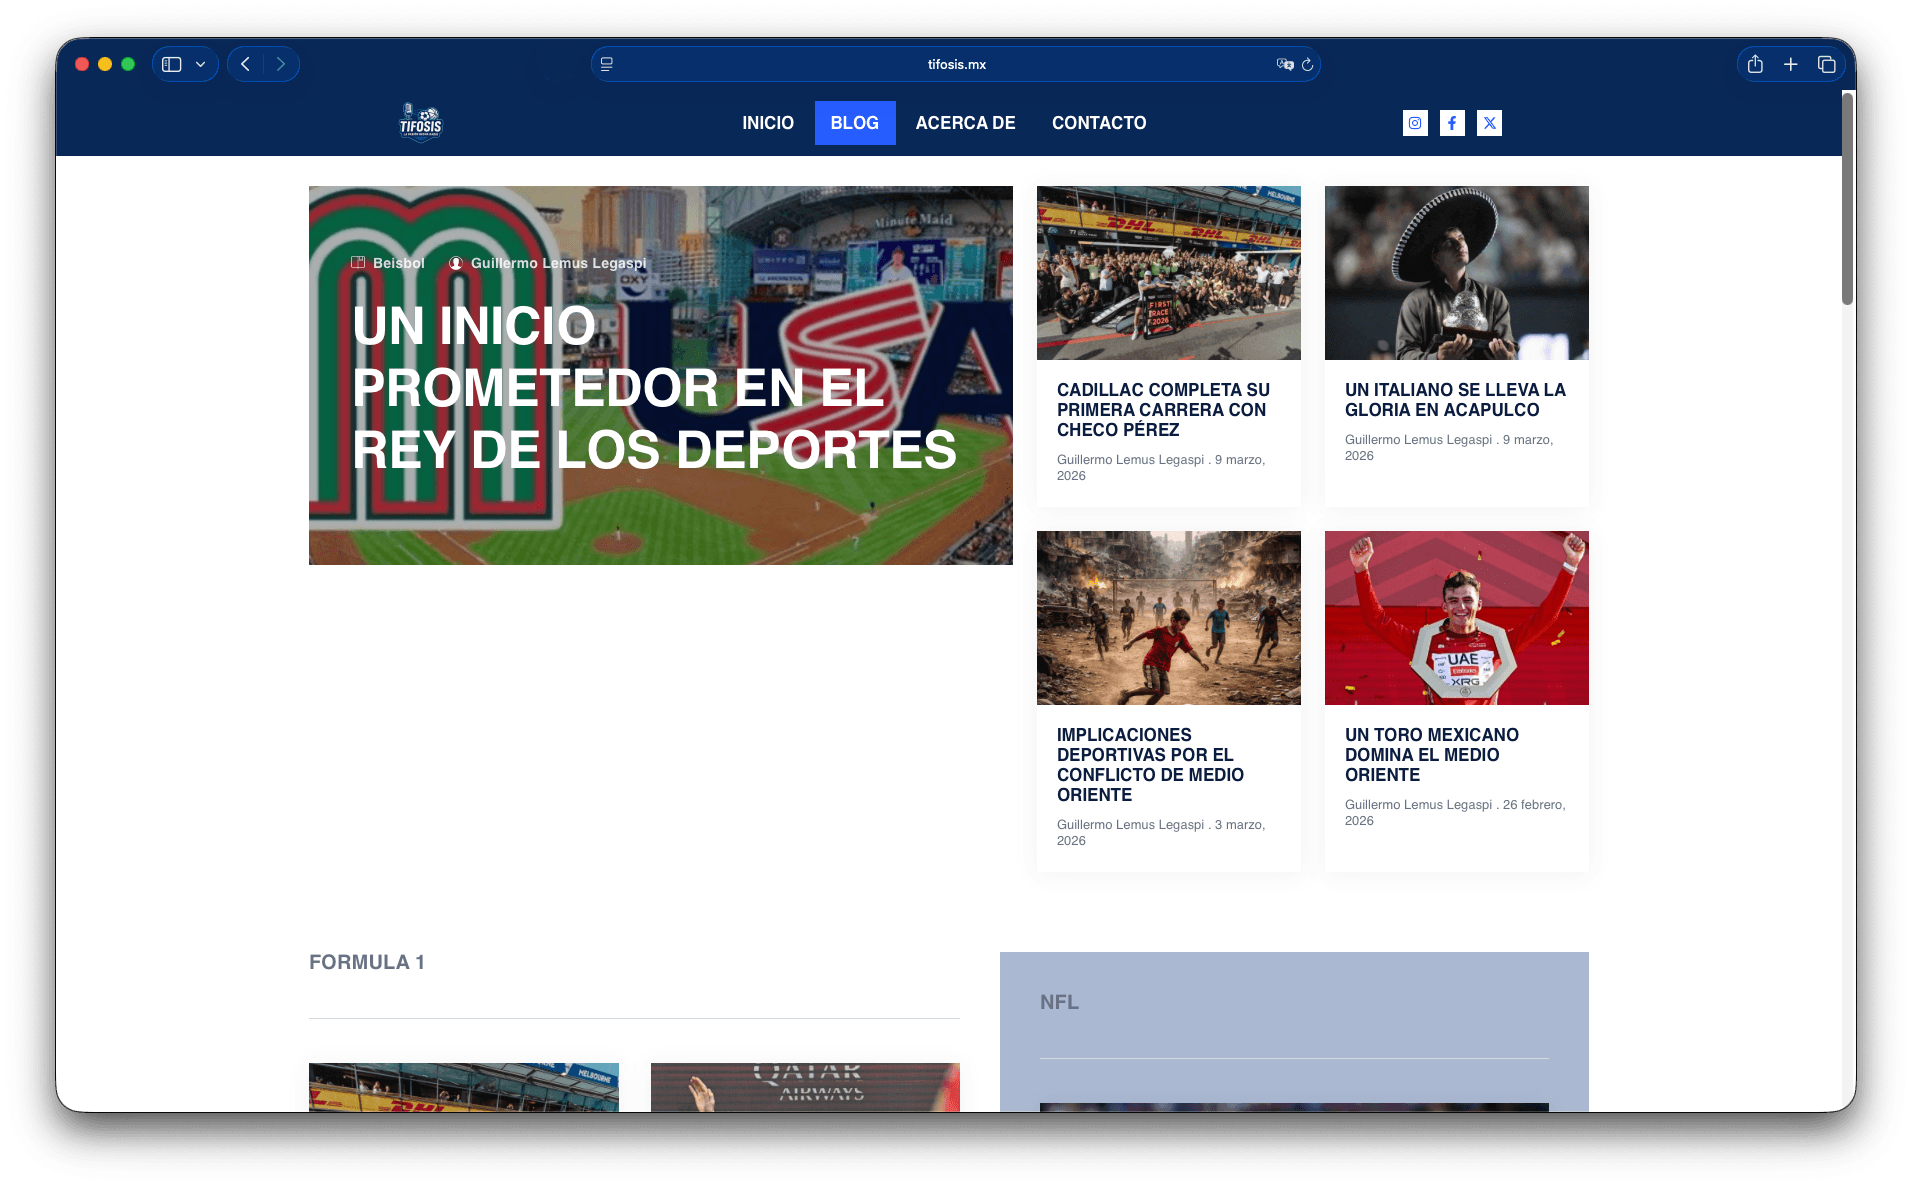Open the ACERCA DE menu item
Screen dimensions: 1912x1186
(965, 123)
